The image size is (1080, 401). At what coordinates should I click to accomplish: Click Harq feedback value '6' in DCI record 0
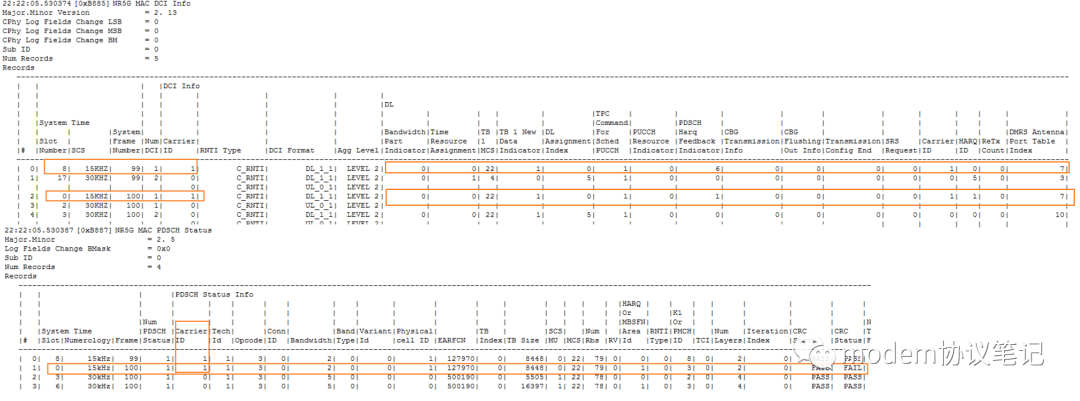[x=718, y=168]
